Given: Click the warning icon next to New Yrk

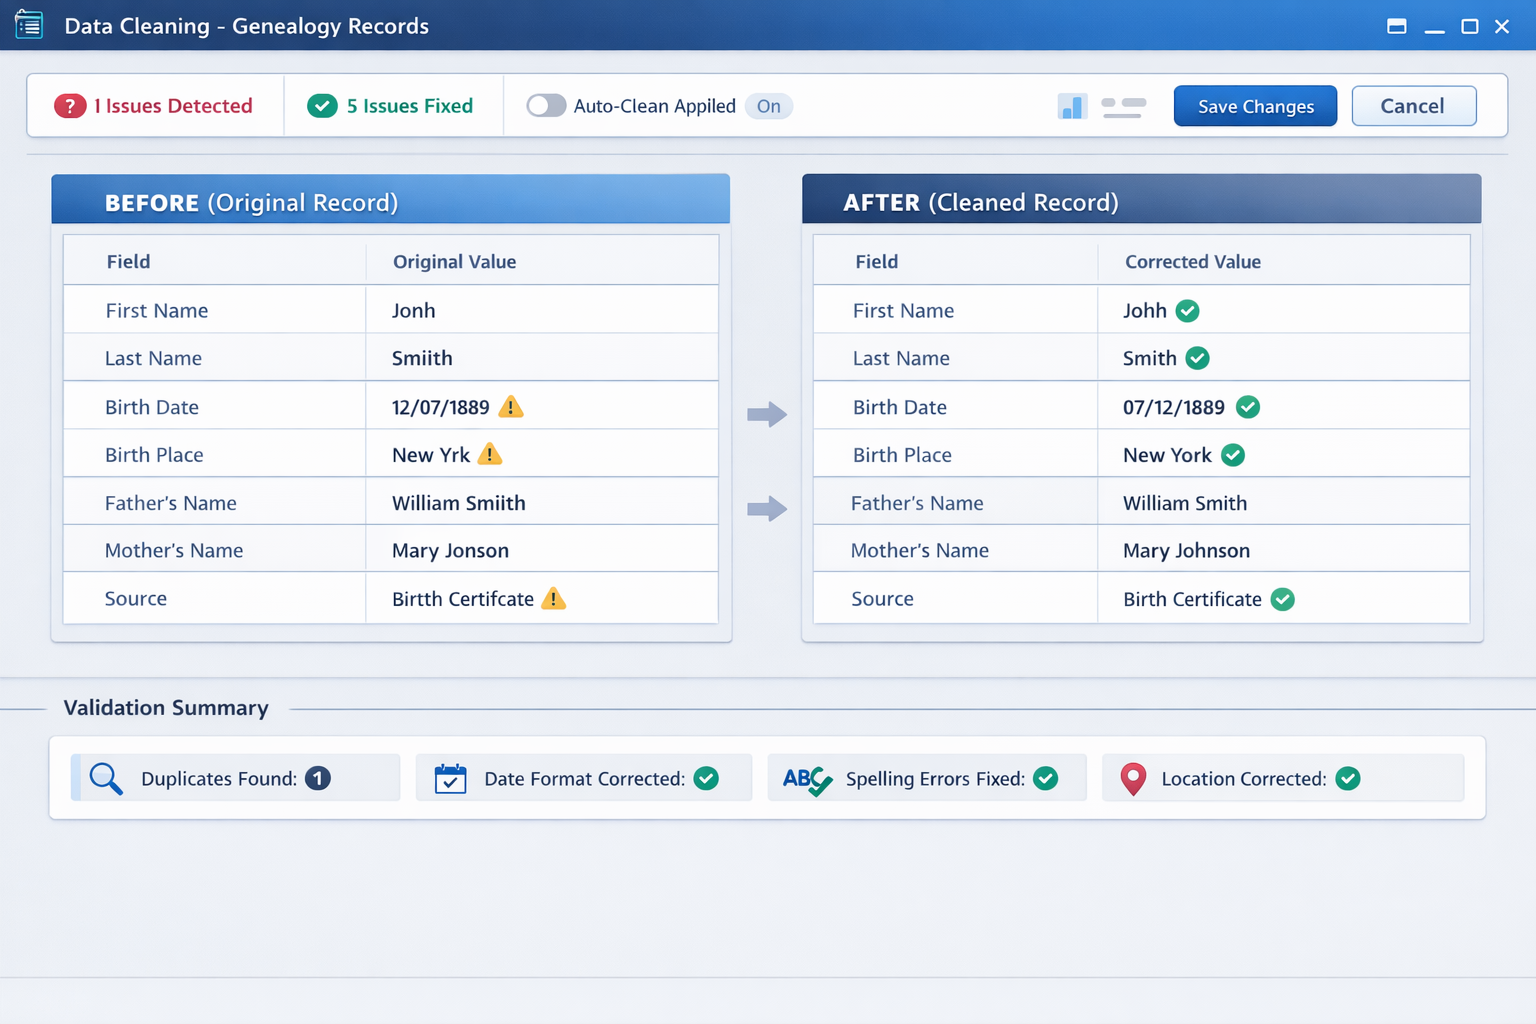Looking at the screenshot, I should pos(490,454).
